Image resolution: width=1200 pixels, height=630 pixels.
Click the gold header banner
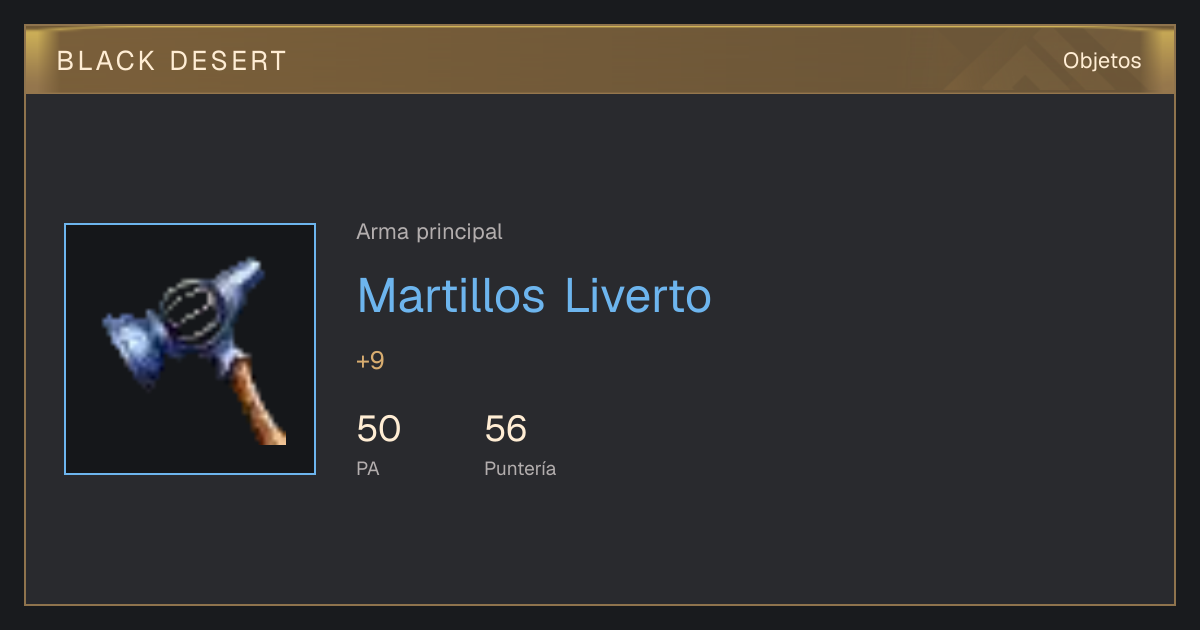click(600, 60)
